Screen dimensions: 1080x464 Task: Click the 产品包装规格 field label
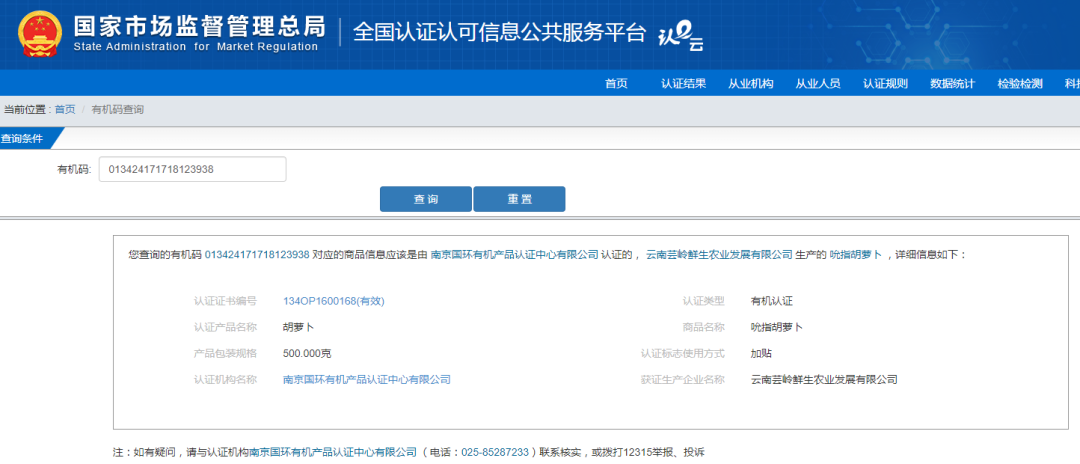click(225, 353)
